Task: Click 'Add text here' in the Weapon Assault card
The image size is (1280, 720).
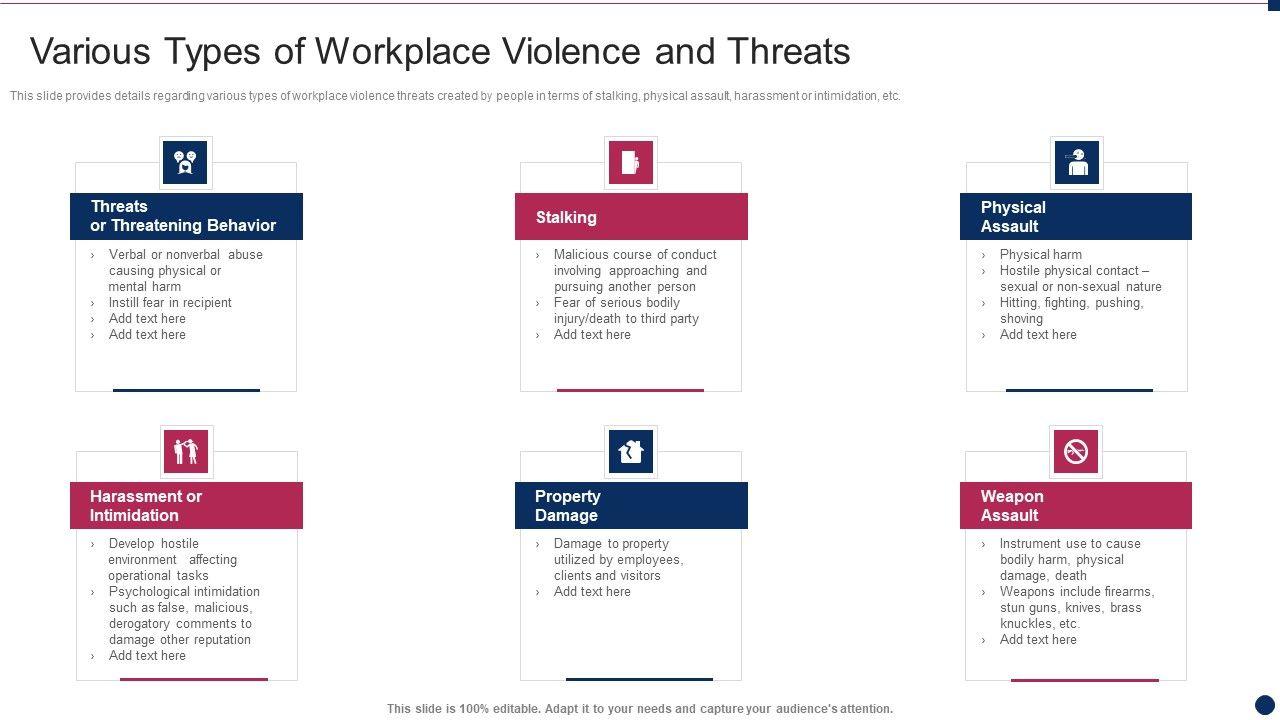Action: point(1038,639)
